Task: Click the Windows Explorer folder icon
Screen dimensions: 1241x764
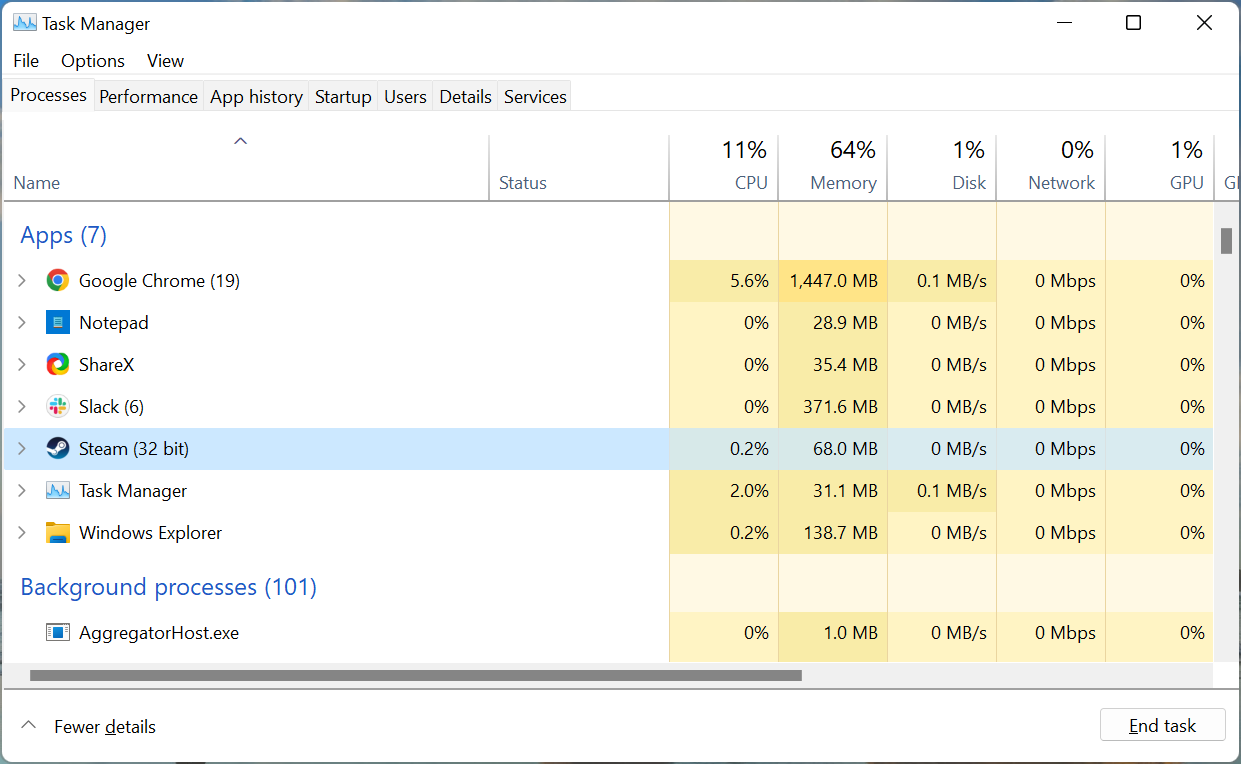Action: point(58,533)
